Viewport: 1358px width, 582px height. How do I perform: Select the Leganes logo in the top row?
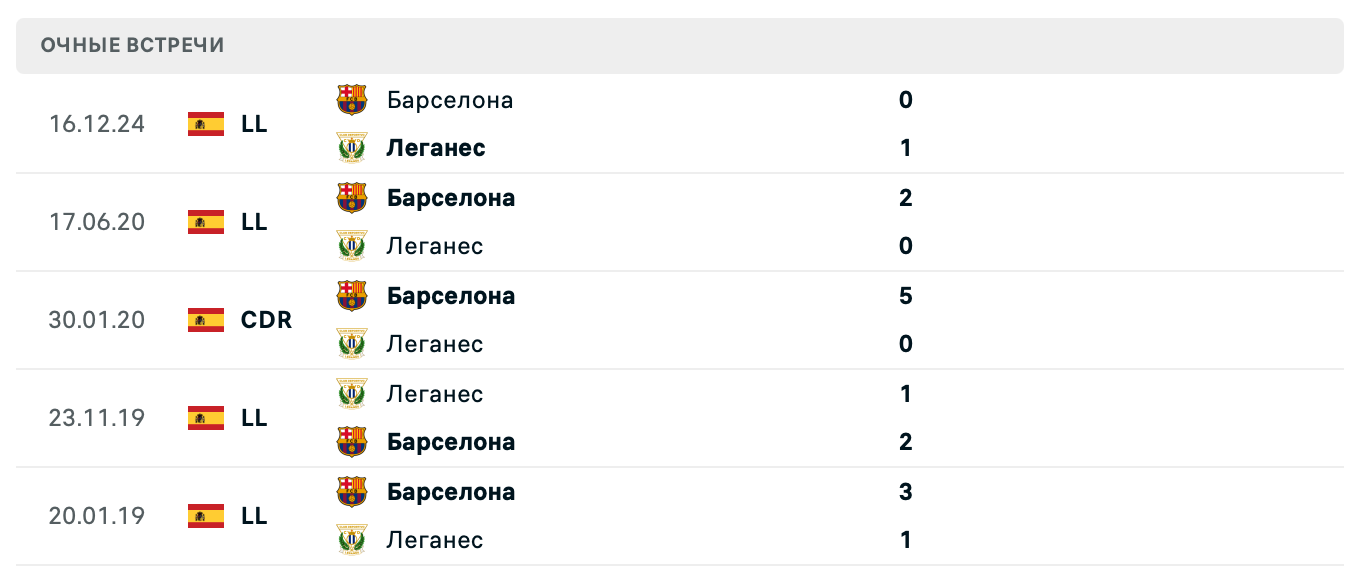point(352,146)
